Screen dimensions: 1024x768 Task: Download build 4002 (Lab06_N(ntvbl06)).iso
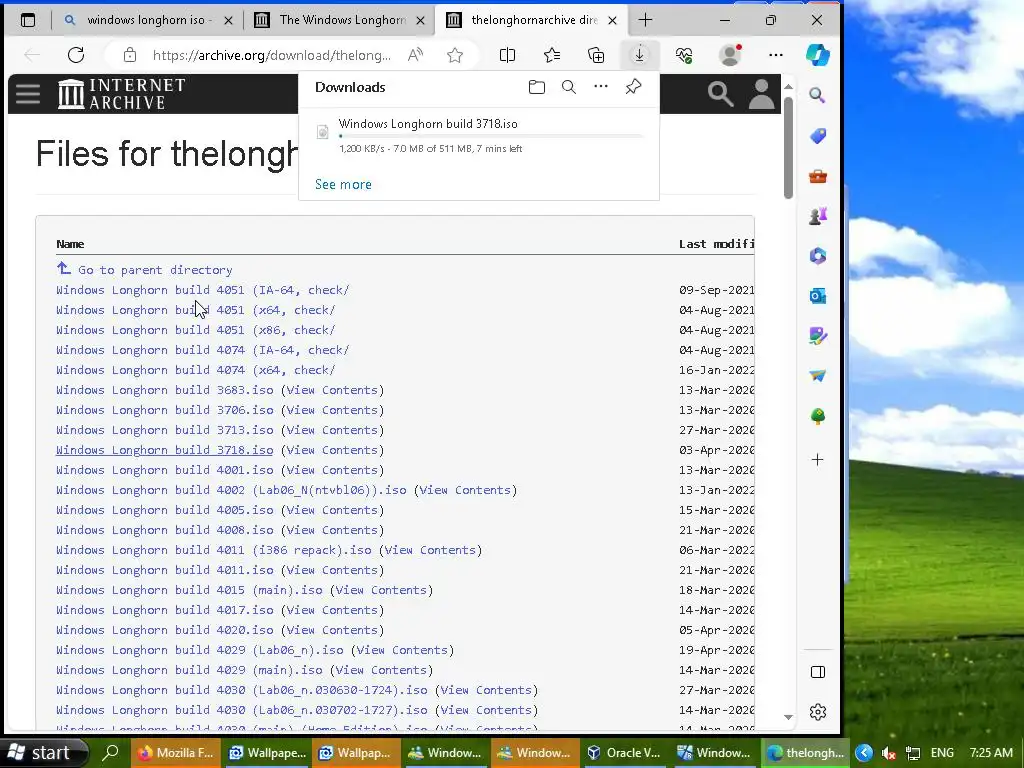click(231, 490)
